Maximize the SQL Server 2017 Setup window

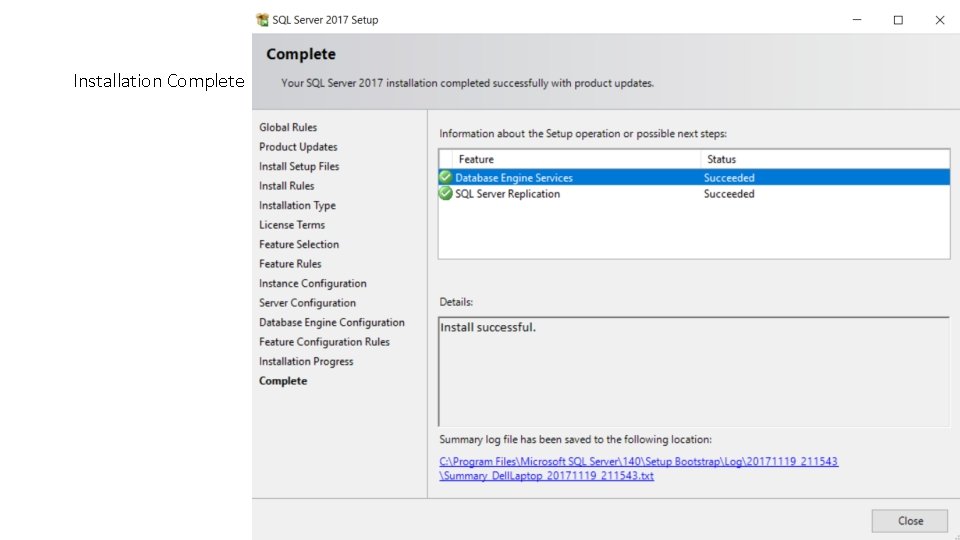tap(898, 20)
